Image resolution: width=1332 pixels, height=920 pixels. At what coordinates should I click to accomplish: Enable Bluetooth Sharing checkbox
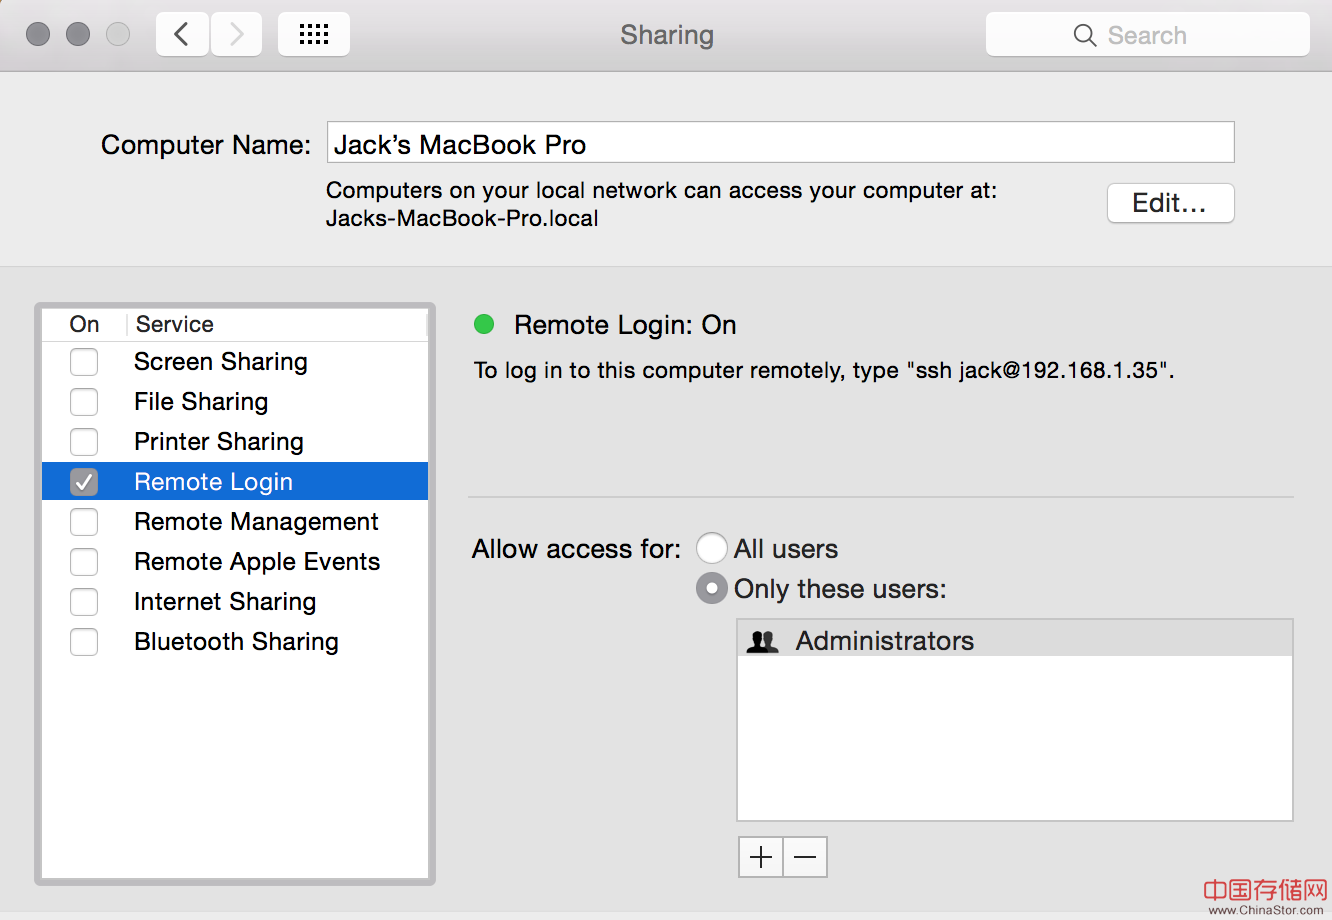click(x=84, y=642)
